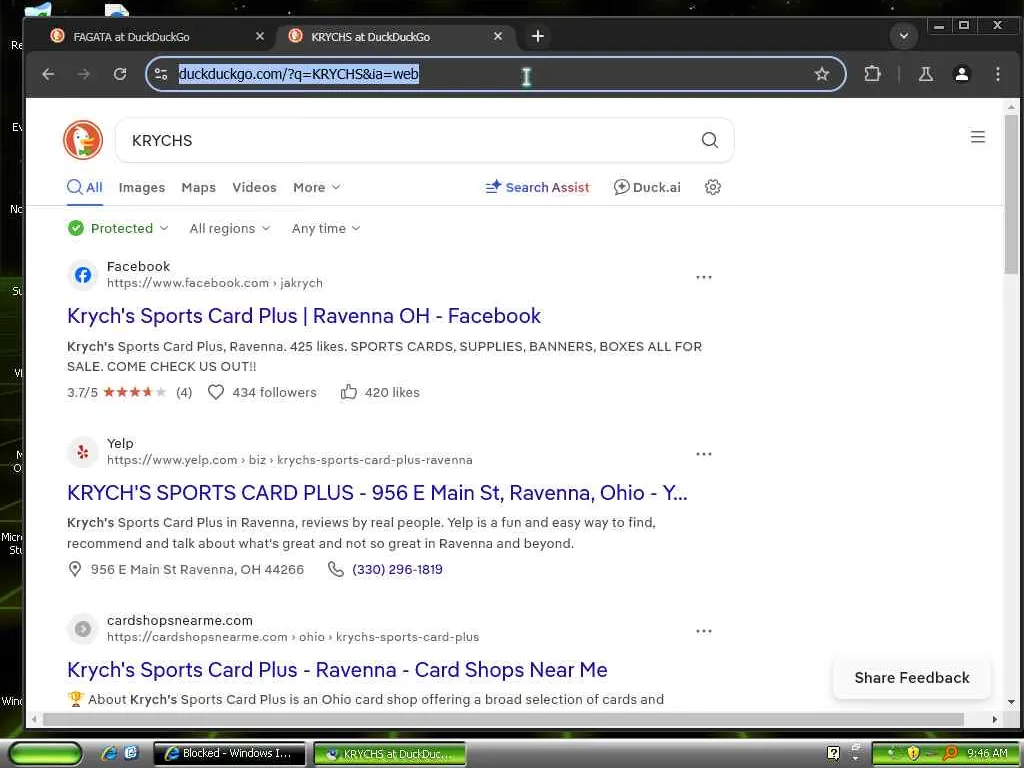Click the browser forward arrow
Image resolution: width=1024 pixels, height=768 pixels.
click(x=84, y=74)
